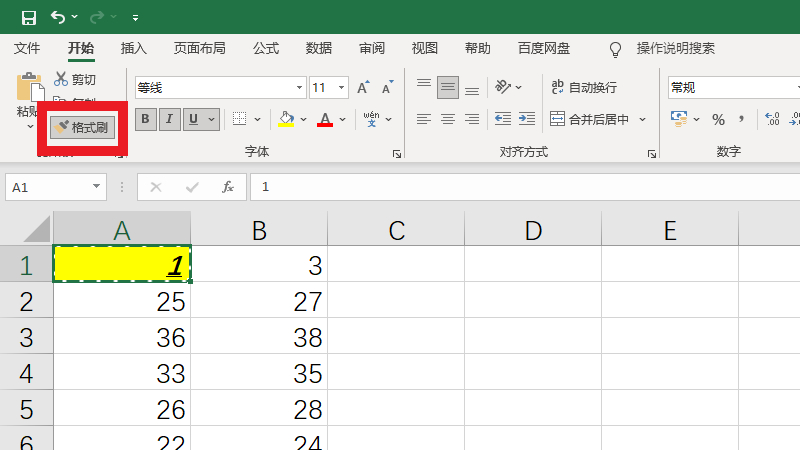Open the Customize Quick Access Toolbar arrow

tap(135, 18)
